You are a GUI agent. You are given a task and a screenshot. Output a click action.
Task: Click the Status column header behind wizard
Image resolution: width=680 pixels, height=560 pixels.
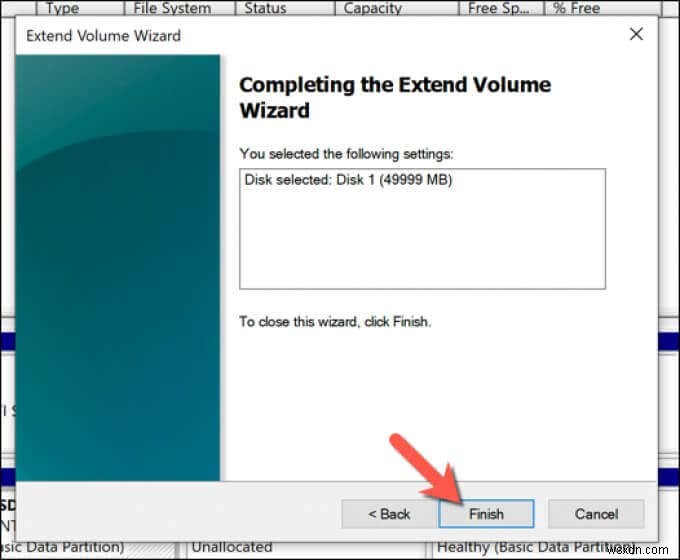[x=285, y=8]
